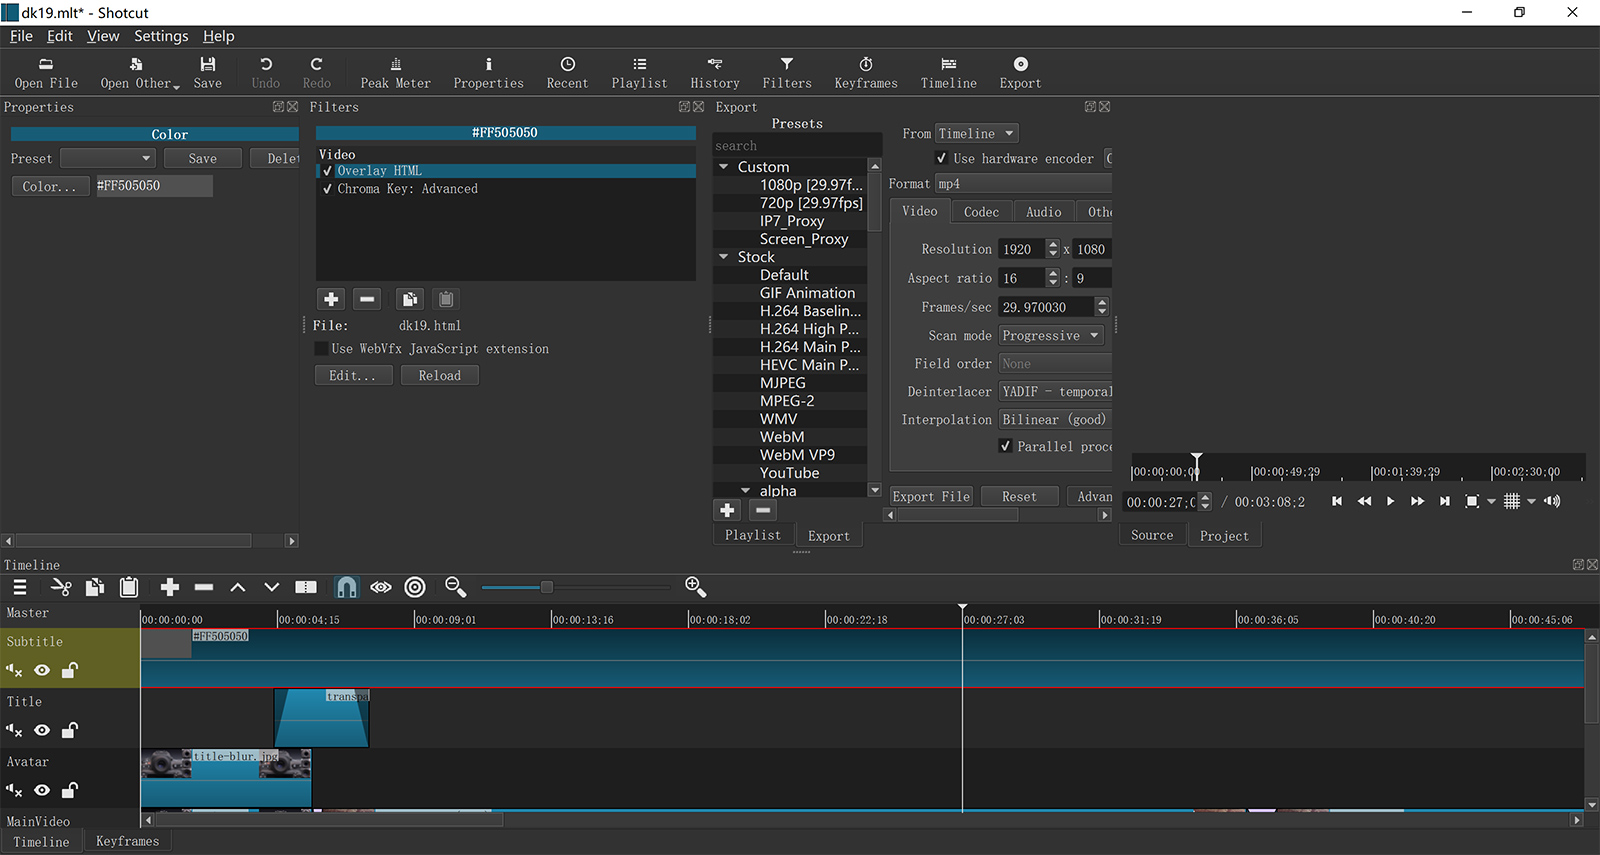
Task: Open the Deinterlacer dropdown
Action: (x=1056, y=392)
